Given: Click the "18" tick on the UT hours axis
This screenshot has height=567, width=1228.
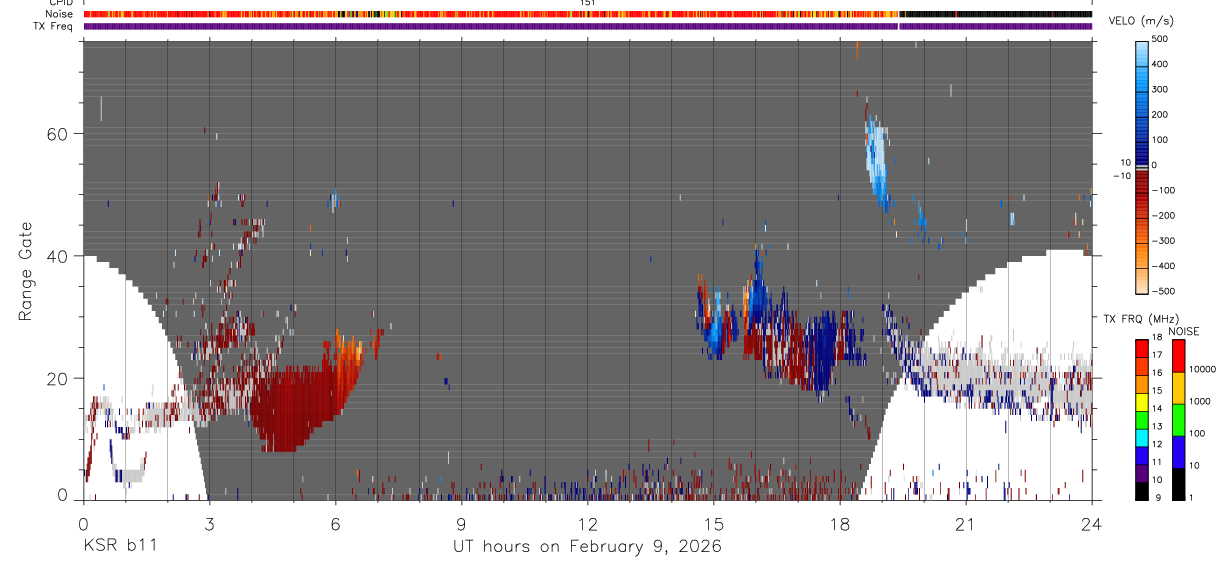Looking at the screenshot, I should (x=840, y=524).
